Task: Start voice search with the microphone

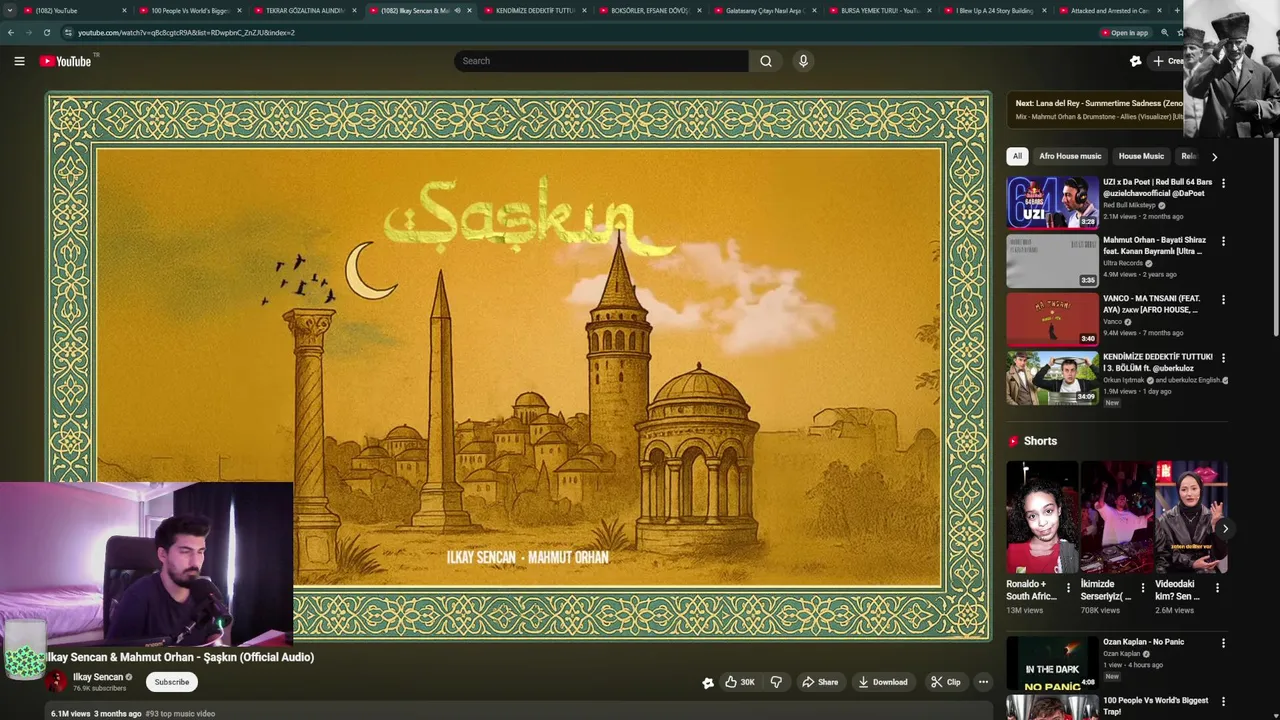Action: point(803,61)
